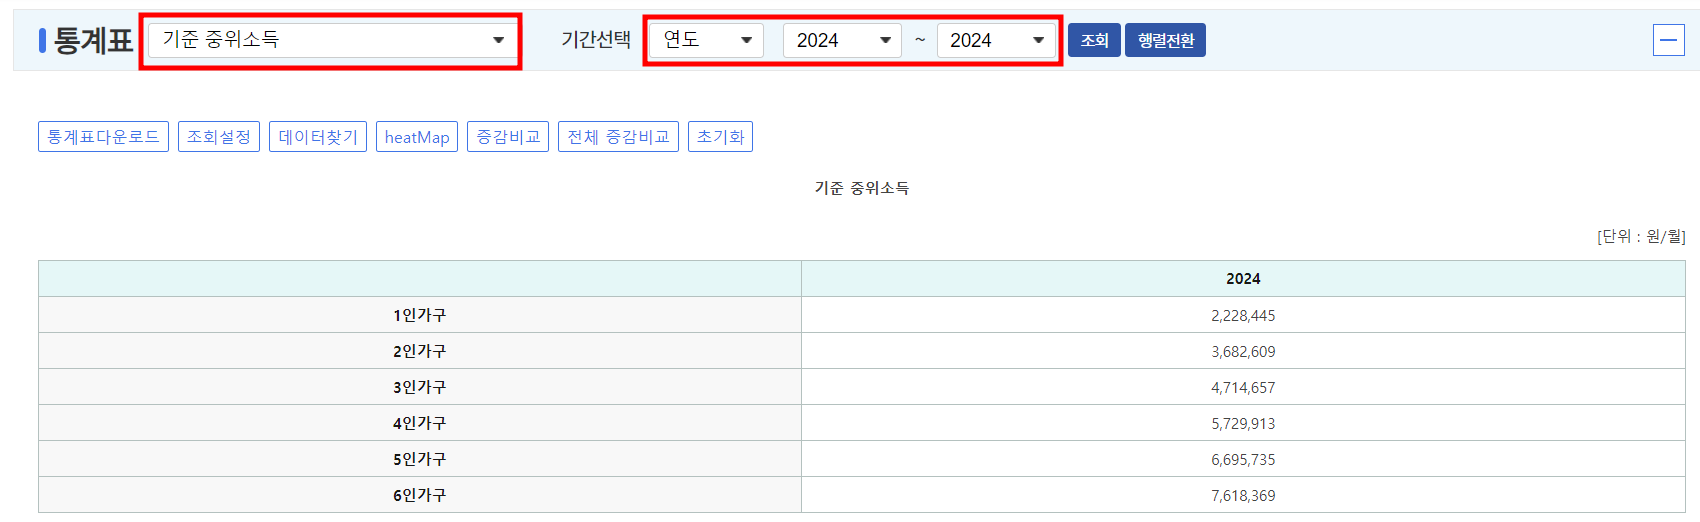This screenshot has width=1700, height=522.
Task: Select the 1인가구 row header
Action: coord(420,315)
